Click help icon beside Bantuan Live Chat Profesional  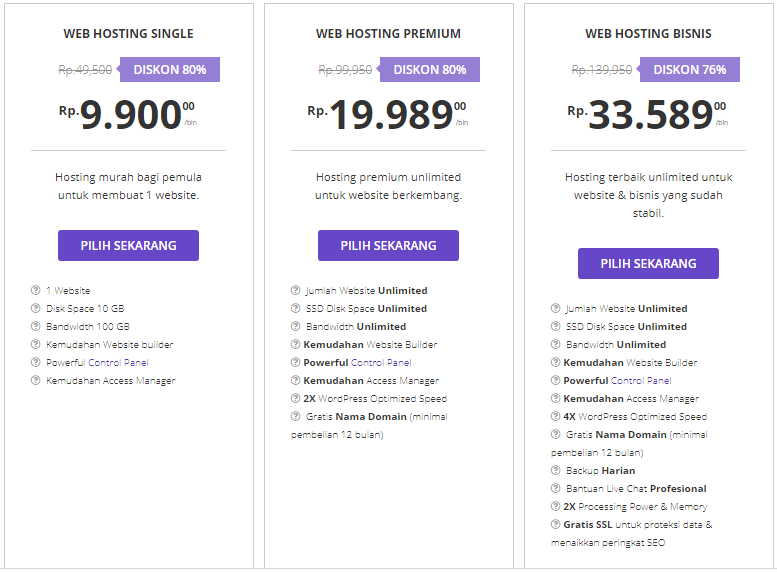(556, 489)
